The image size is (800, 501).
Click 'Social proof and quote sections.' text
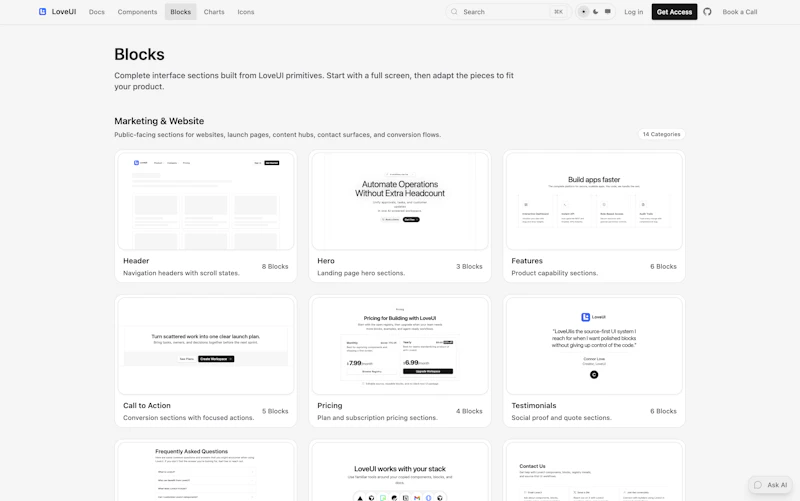(x=561, y=418)
